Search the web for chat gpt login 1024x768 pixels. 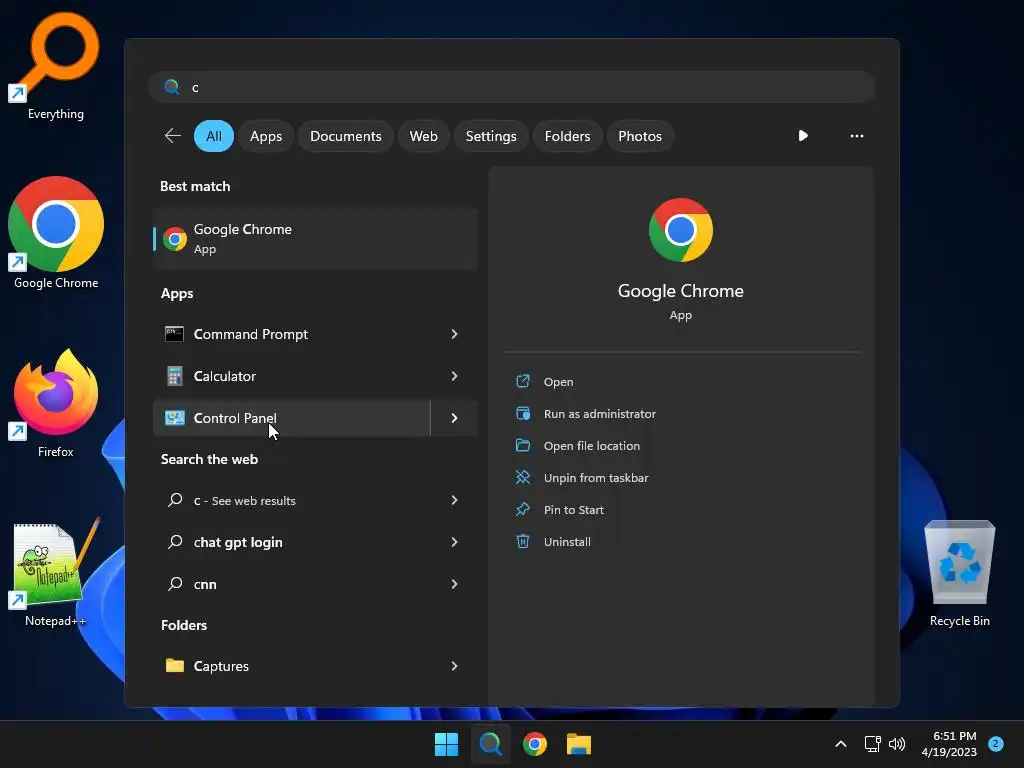292,542
